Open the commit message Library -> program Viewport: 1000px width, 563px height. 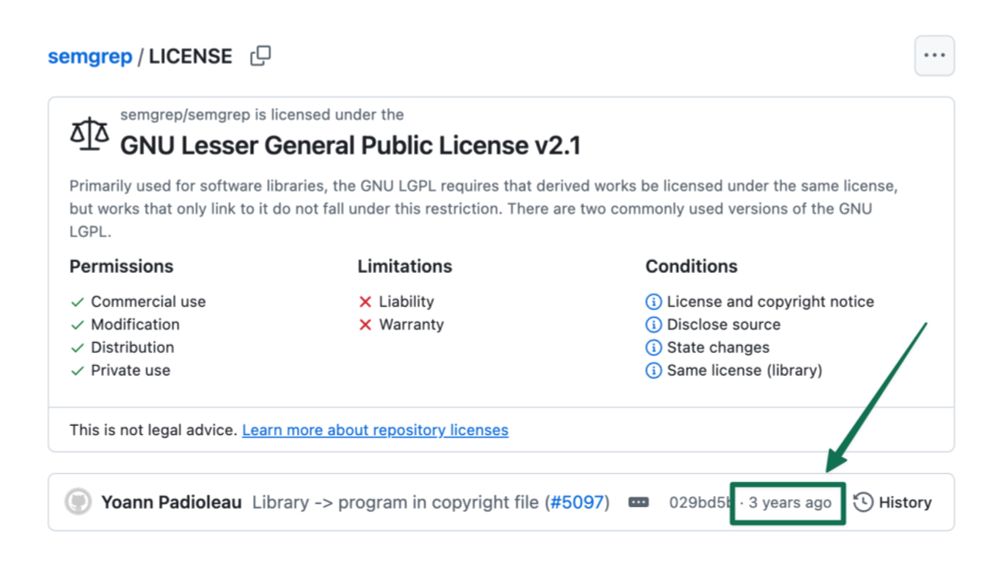coord(395,502)
